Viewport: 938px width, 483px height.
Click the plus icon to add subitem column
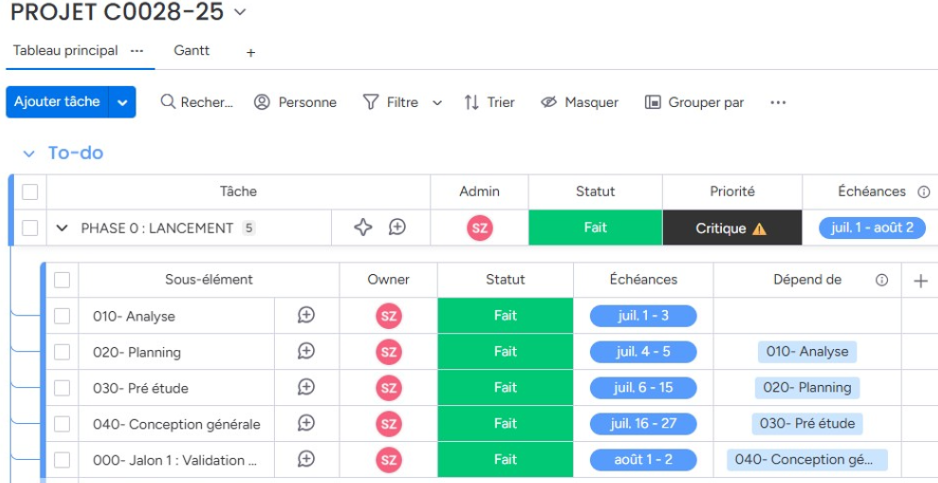(920, 280)
